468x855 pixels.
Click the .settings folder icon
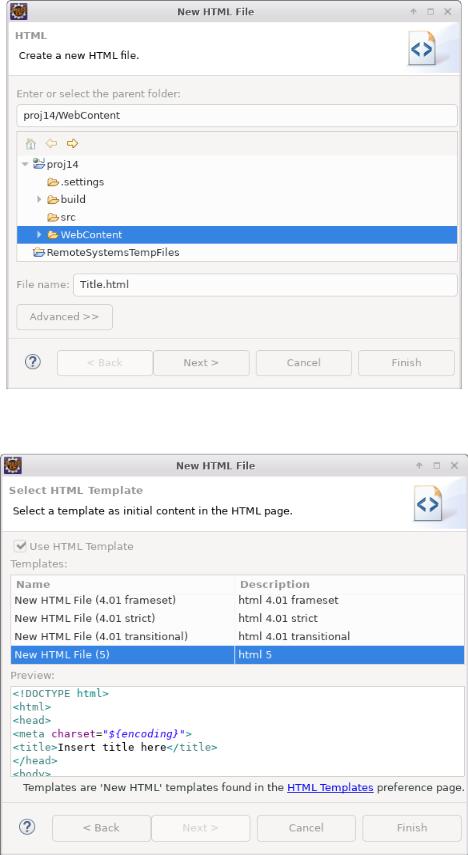53,182
